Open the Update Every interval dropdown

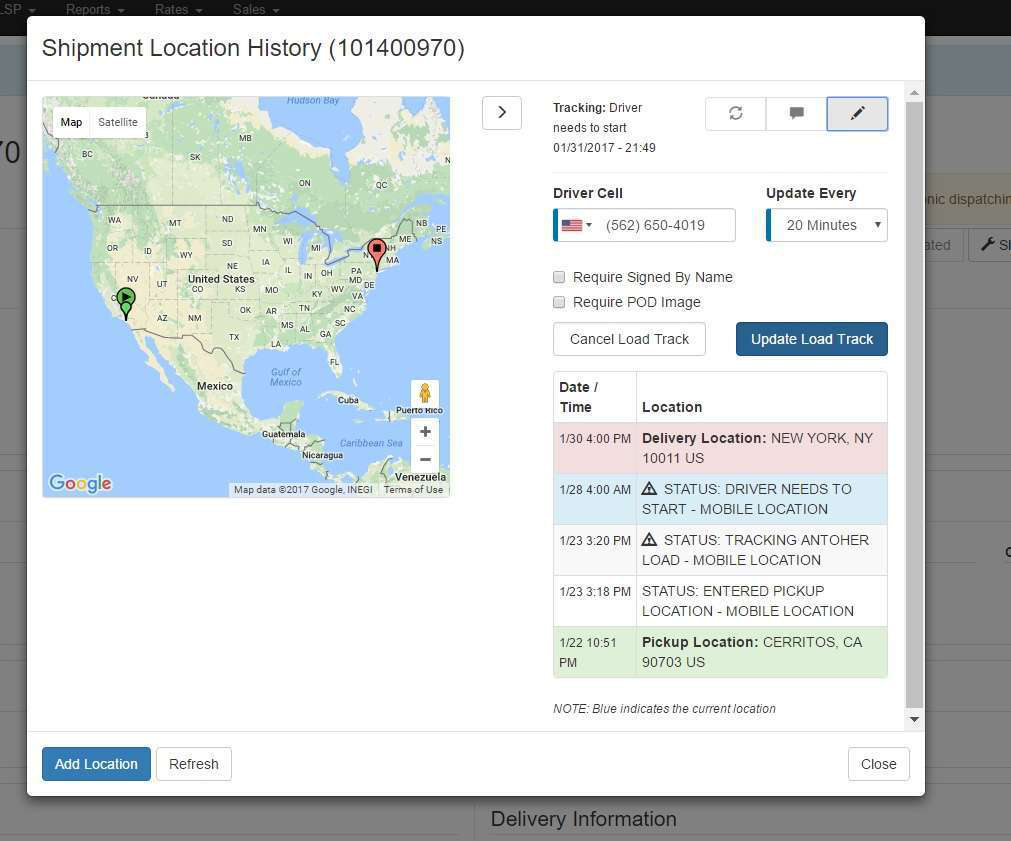coord(826,225)
